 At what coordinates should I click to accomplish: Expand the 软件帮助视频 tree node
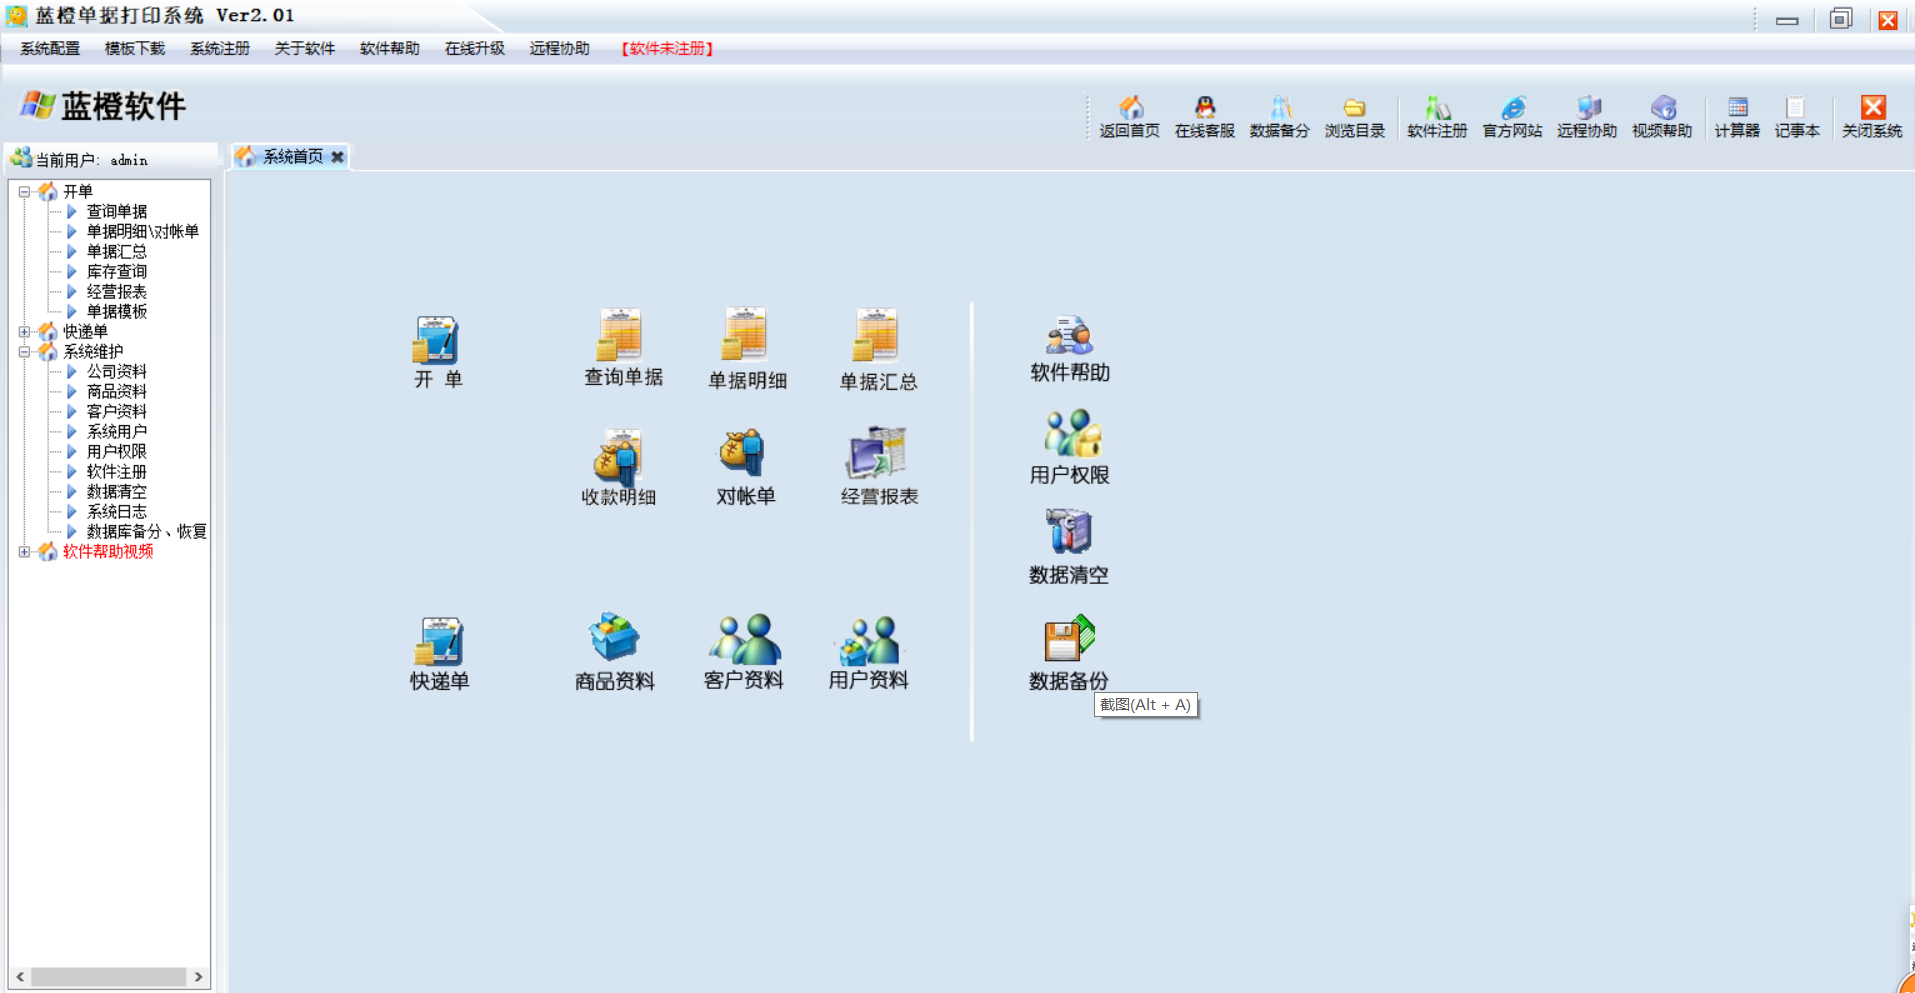click(24, 551)
